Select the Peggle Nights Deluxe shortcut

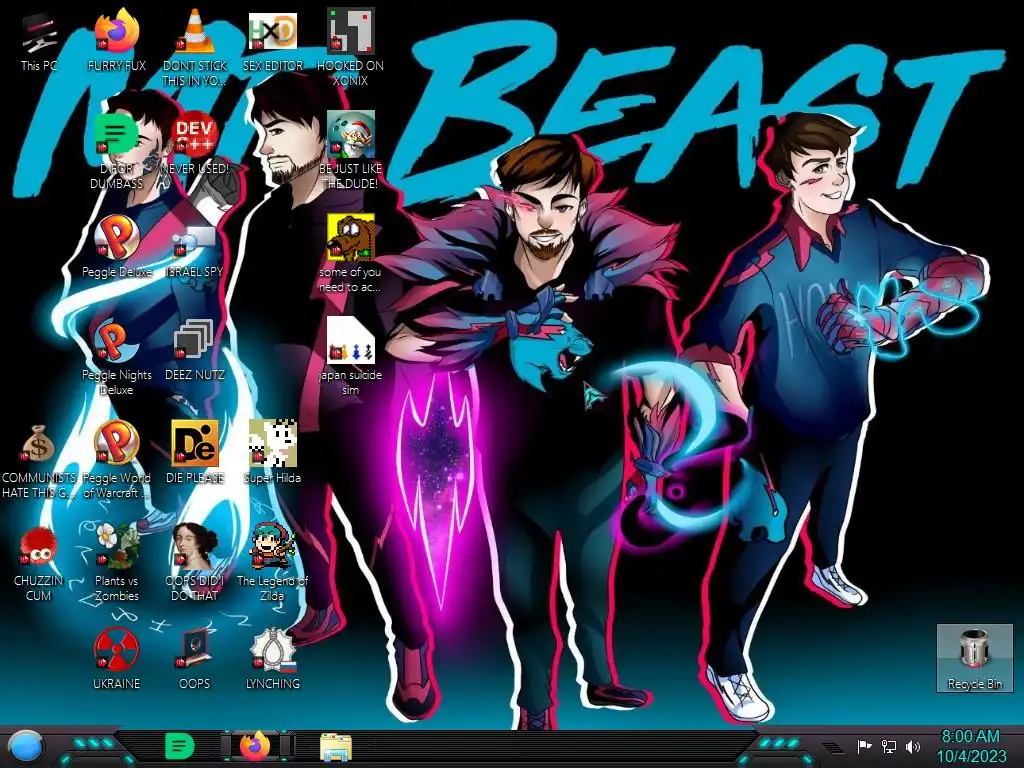pyautogui.click(x=116, y=357)
